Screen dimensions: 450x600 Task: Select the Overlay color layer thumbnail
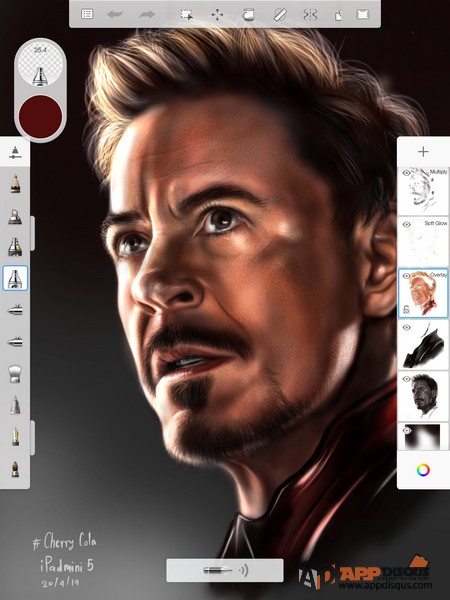423,293
